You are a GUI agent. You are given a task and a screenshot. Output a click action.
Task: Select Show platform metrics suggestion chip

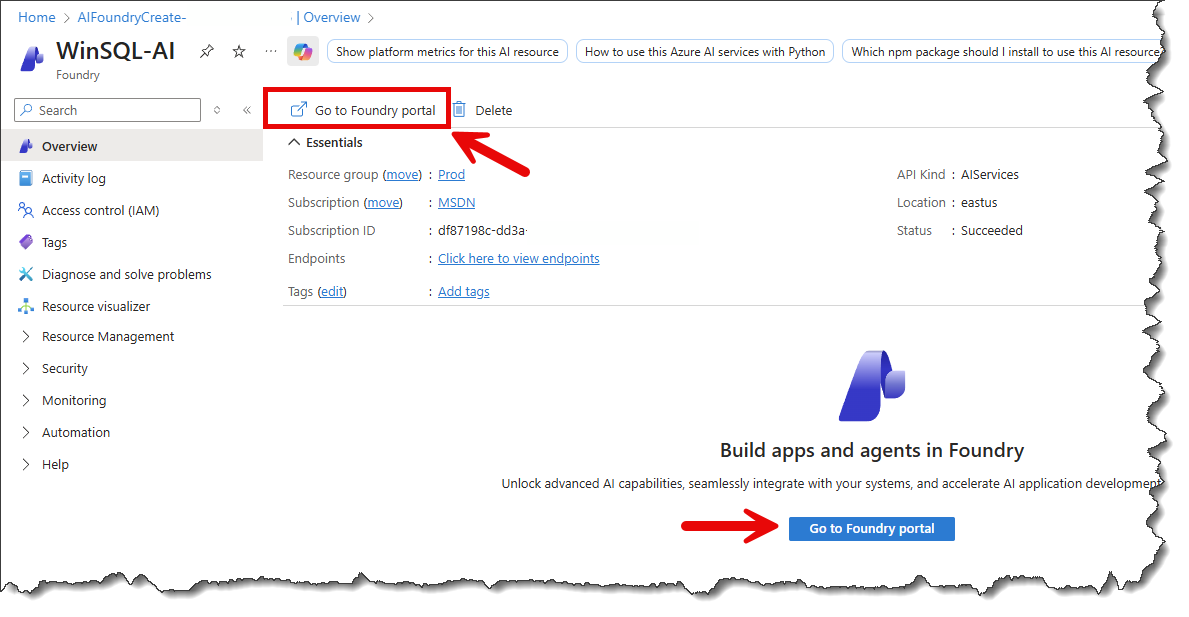pos(447,52)
